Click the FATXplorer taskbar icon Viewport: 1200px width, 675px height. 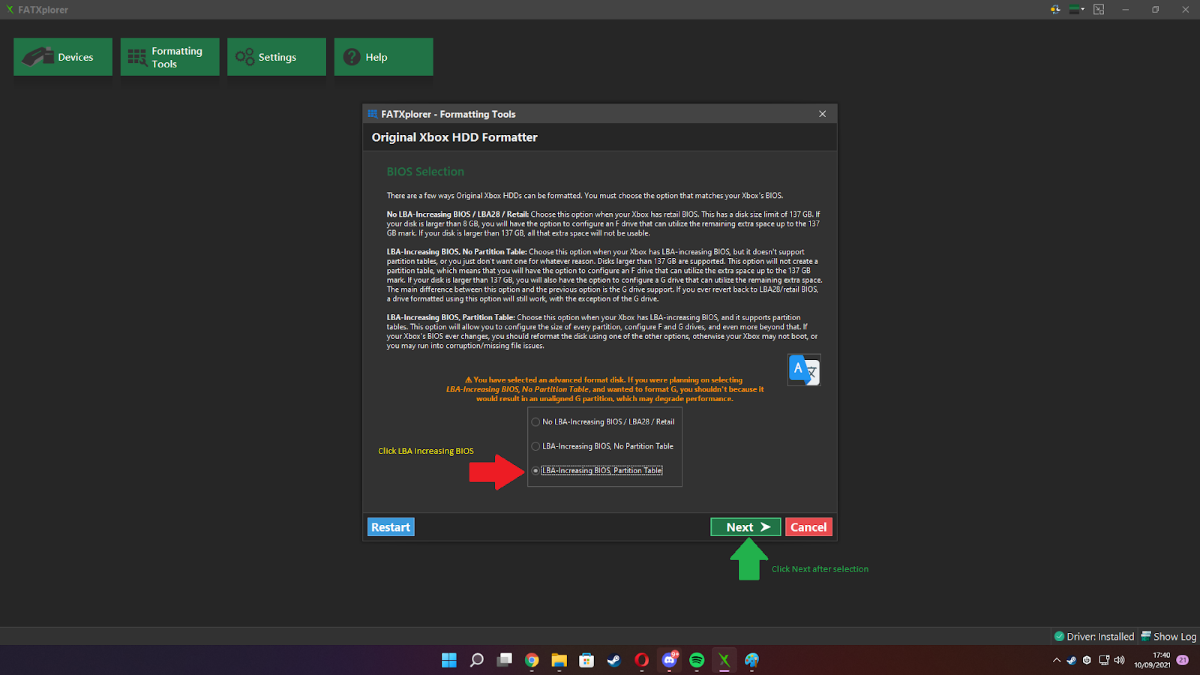tap(724, 660)
